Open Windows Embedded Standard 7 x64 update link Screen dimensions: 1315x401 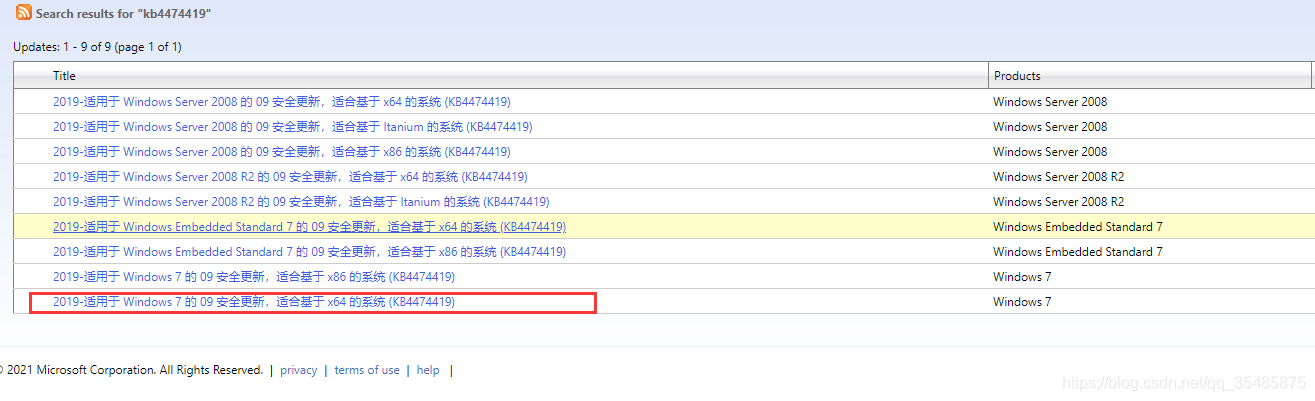pyautogui.click(x=309, y=227)
